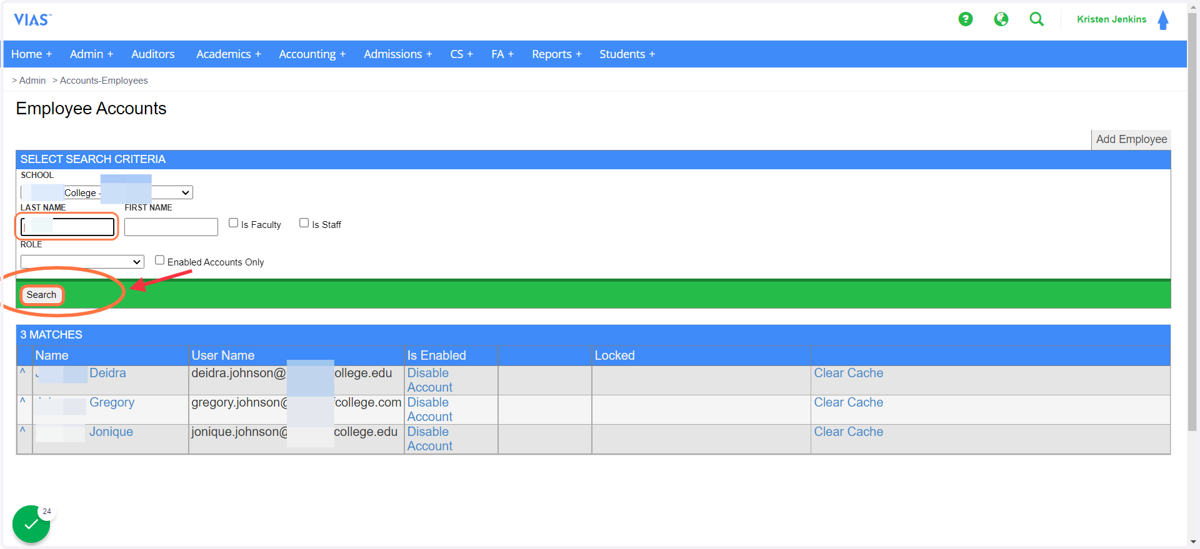Open the Home + menu
This screenshot has width=1200, height=549.
pyautogui.click(x=31, y=54)
